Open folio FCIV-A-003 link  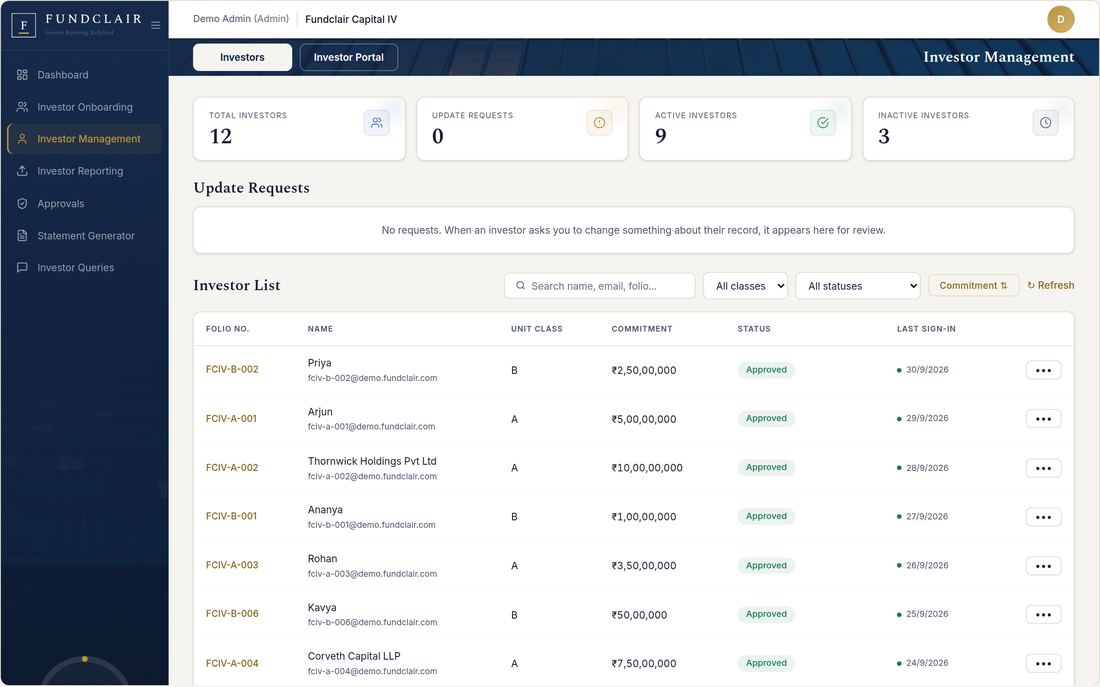coord(232,565)
